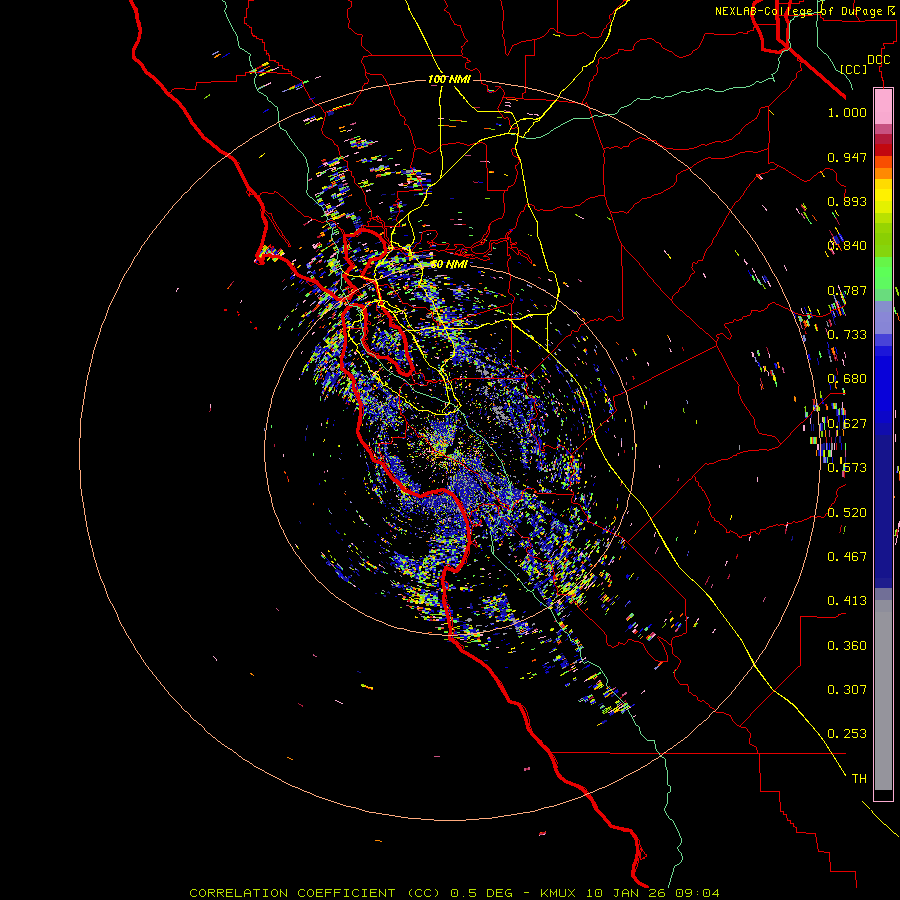This screenshot has height=900, width=900.
Task: Select the 0.253 color scale label
Action: point(847,734)
